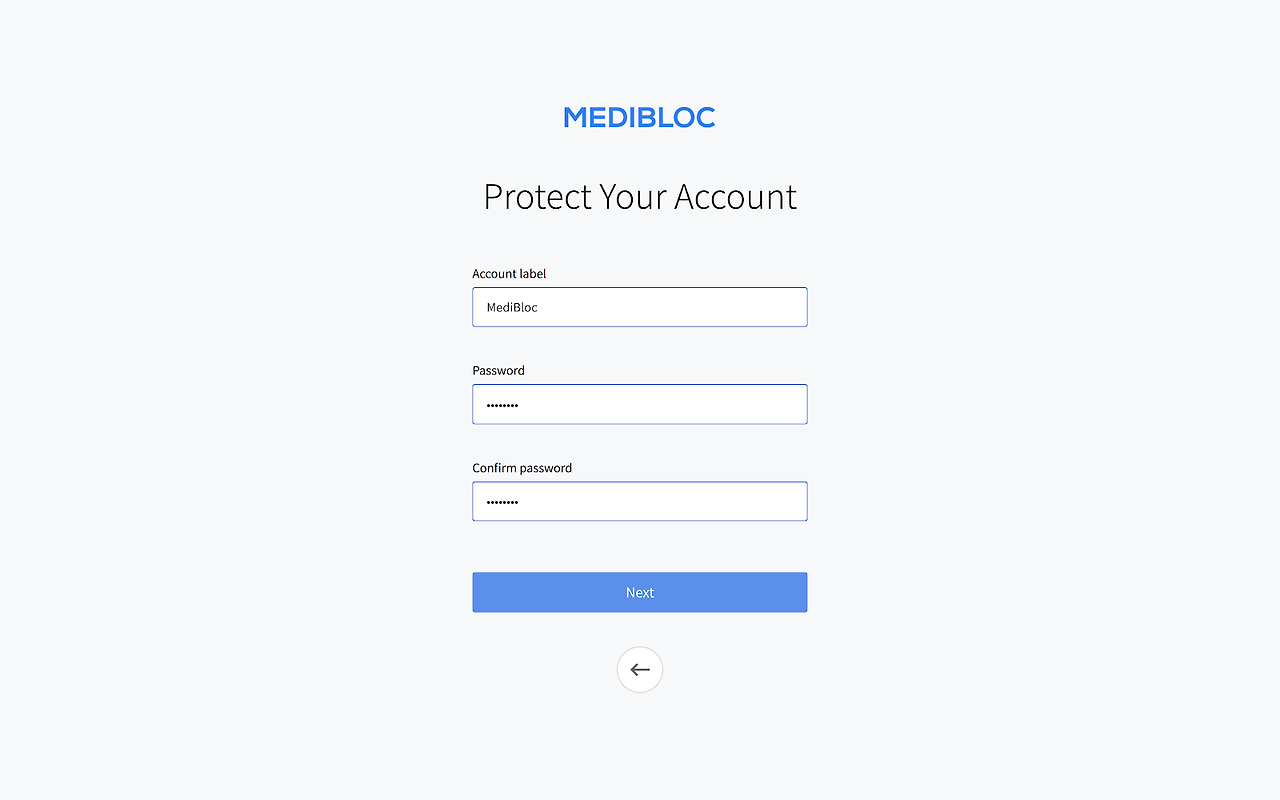Viewport: 1280px width, 800px height.
Task: Click the Account label caption text
Action: pos(509,273)
